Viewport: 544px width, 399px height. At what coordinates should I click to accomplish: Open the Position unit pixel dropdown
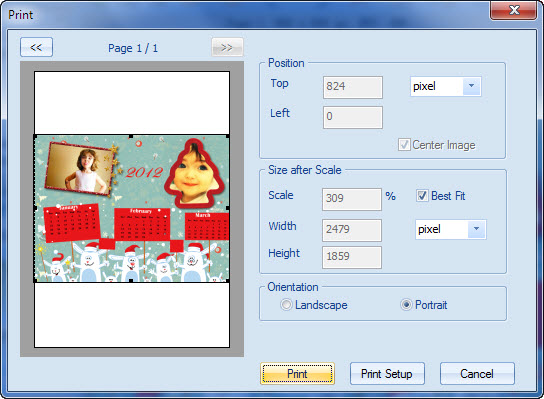(x=445, y=86)
